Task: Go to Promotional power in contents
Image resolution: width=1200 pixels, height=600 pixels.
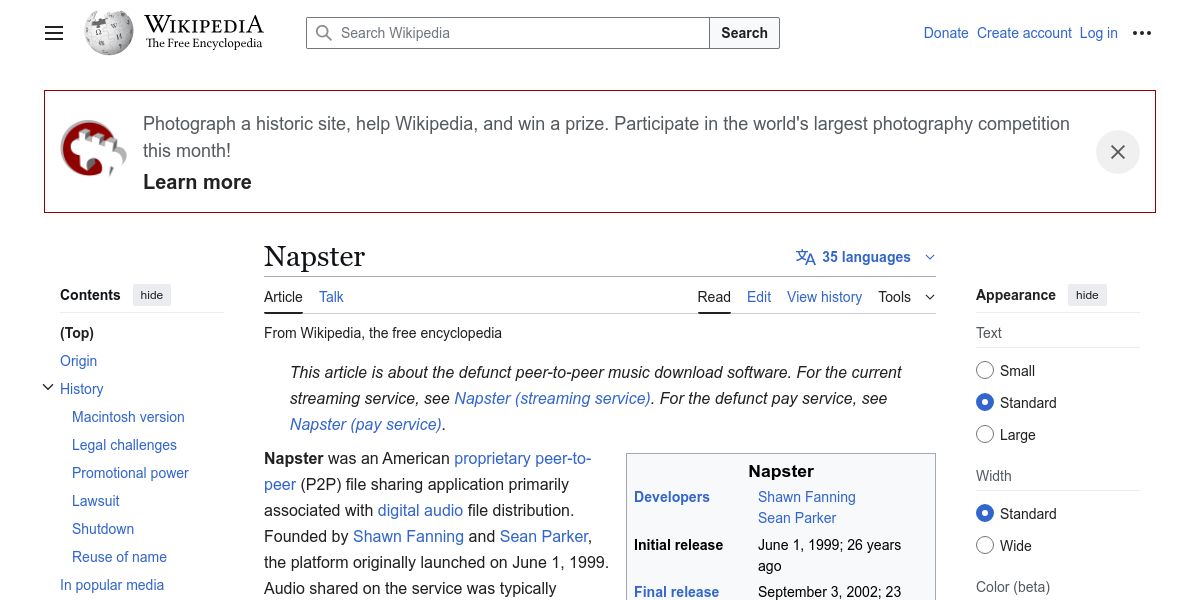Action: [x=130, y=473]
